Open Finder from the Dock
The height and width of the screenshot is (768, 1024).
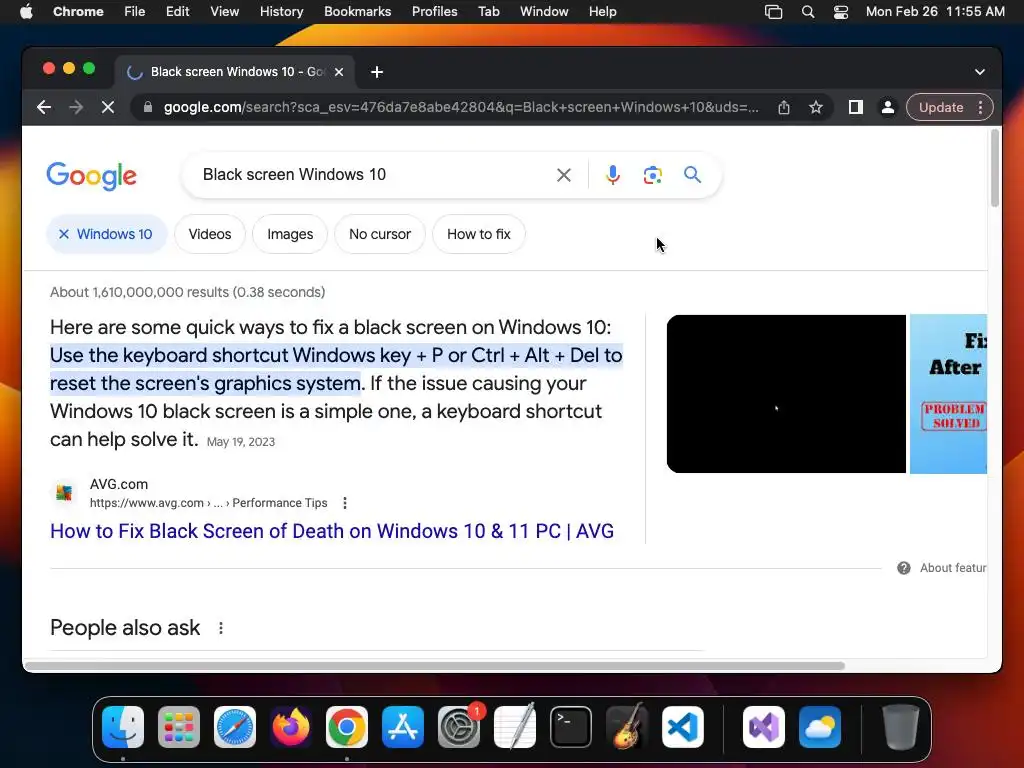click(123, 727)
